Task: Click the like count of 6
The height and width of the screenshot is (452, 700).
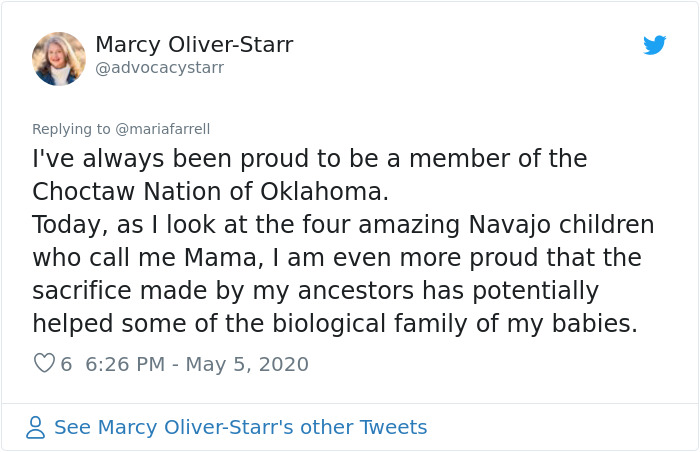Action: tap(66, 364)
